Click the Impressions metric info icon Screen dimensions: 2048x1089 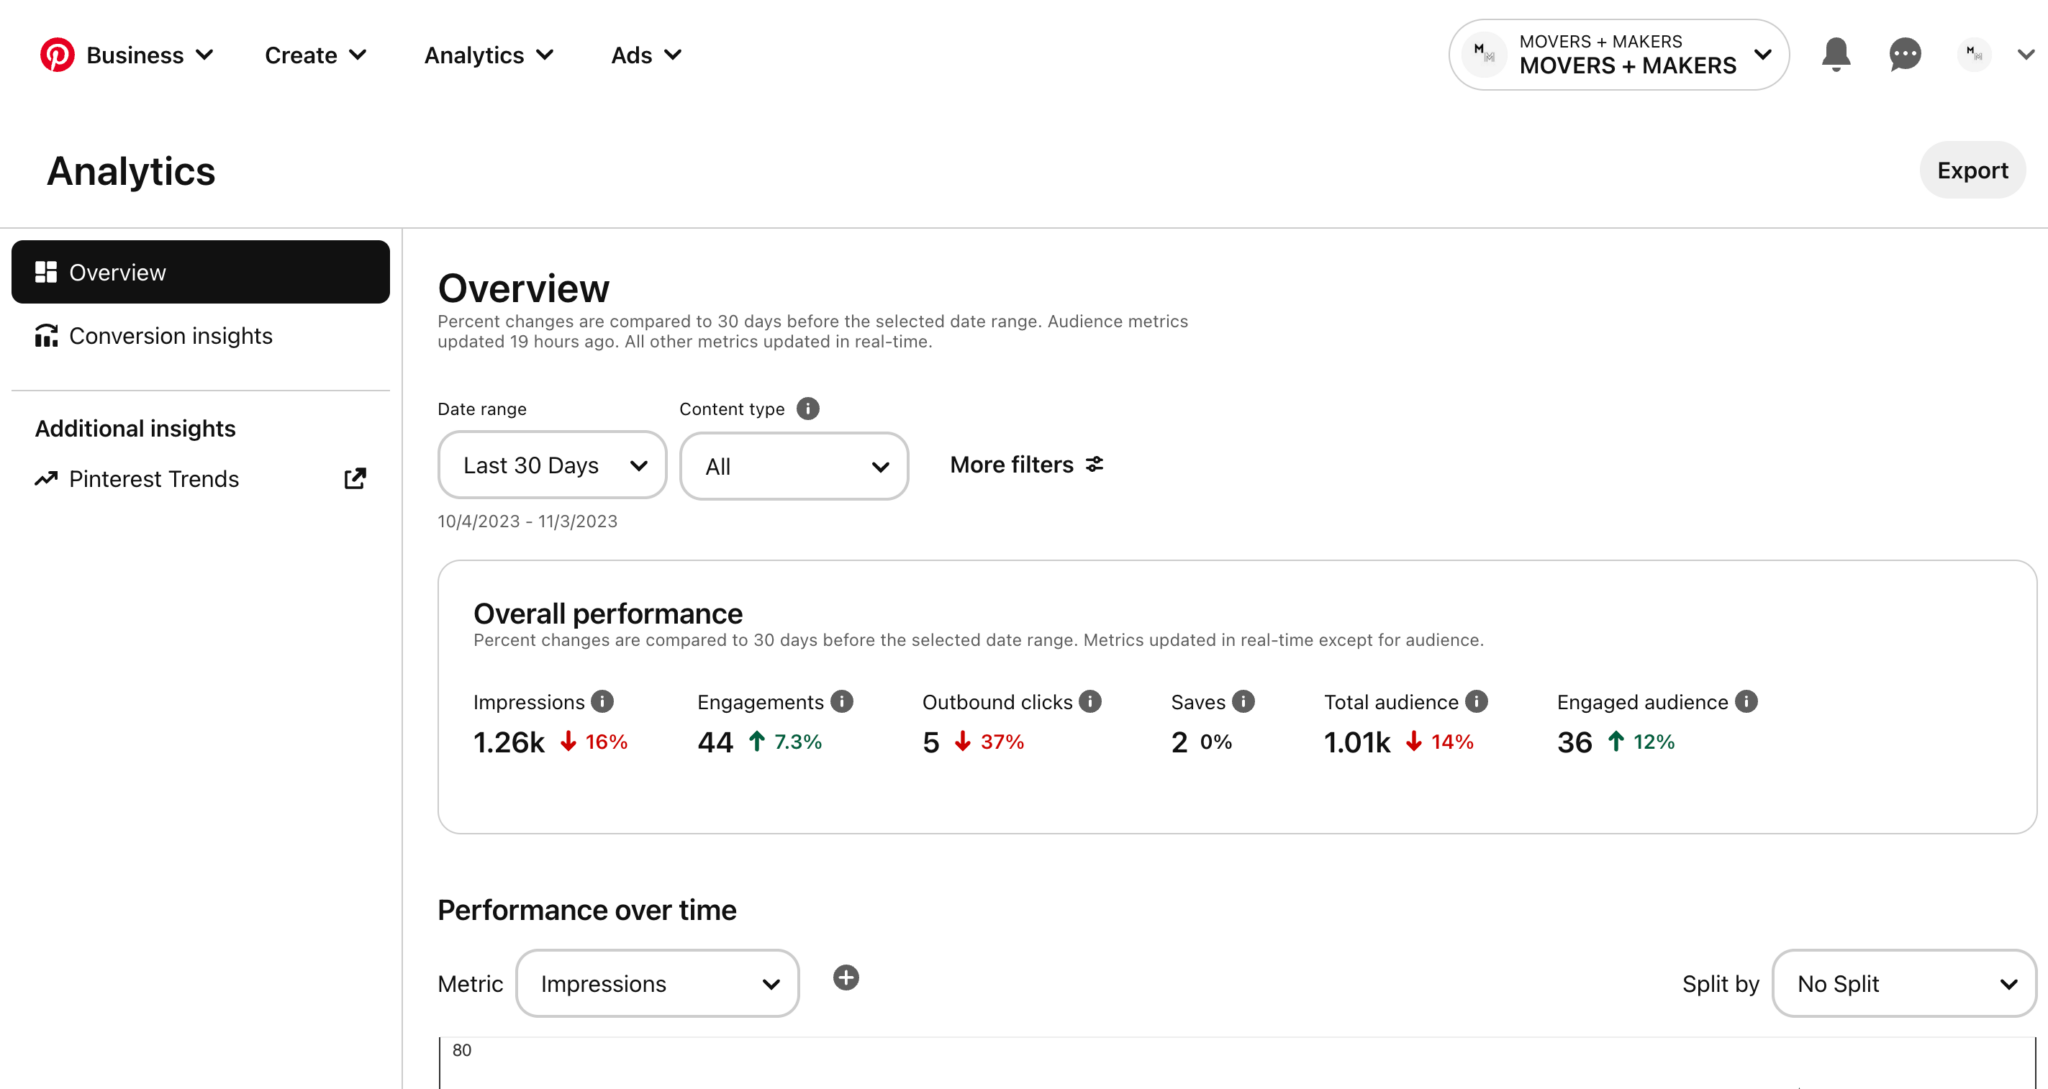603,701
